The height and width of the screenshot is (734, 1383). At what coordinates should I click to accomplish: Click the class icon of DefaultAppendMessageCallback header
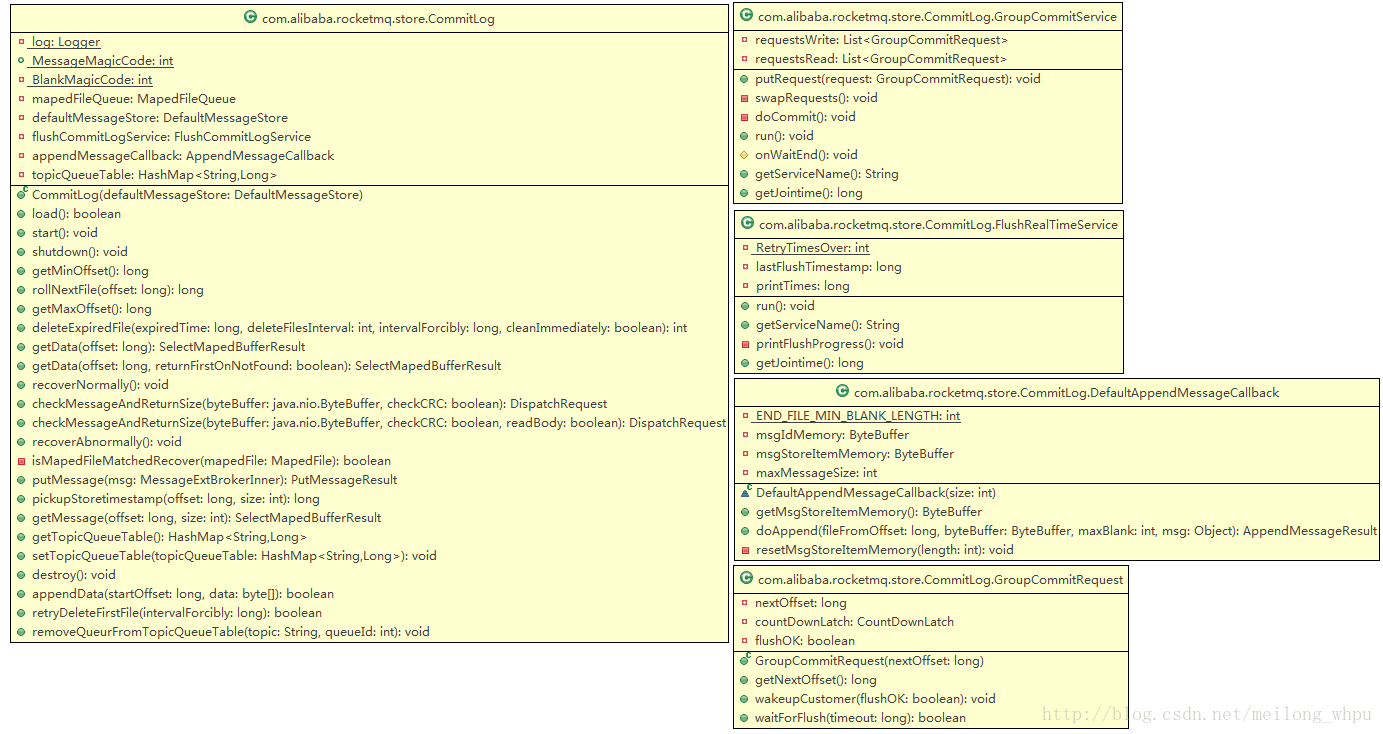(842, 392)
